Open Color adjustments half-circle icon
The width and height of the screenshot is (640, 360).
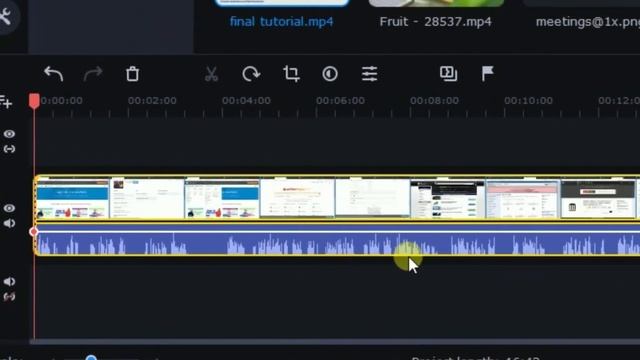pyautogui.click(x=330, y=74)
